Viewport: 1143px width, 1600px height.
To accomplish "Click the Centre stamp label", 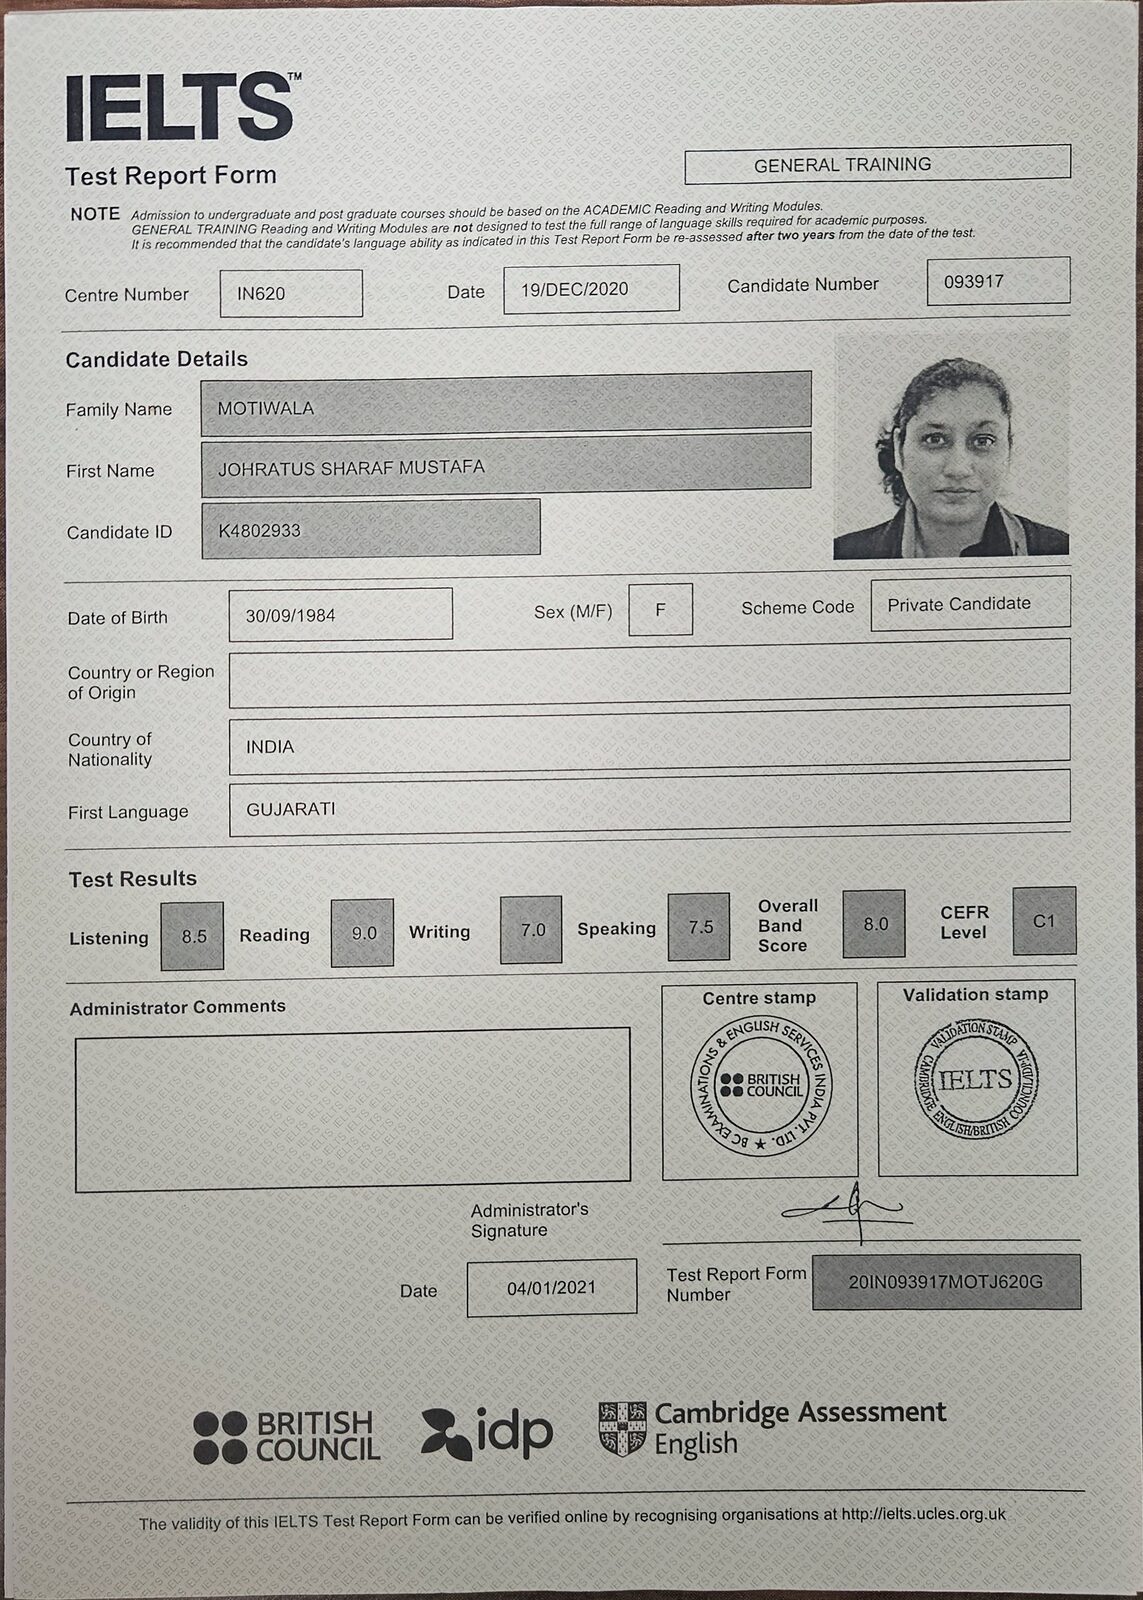I will pyautogui.click(x=759, y=998).
